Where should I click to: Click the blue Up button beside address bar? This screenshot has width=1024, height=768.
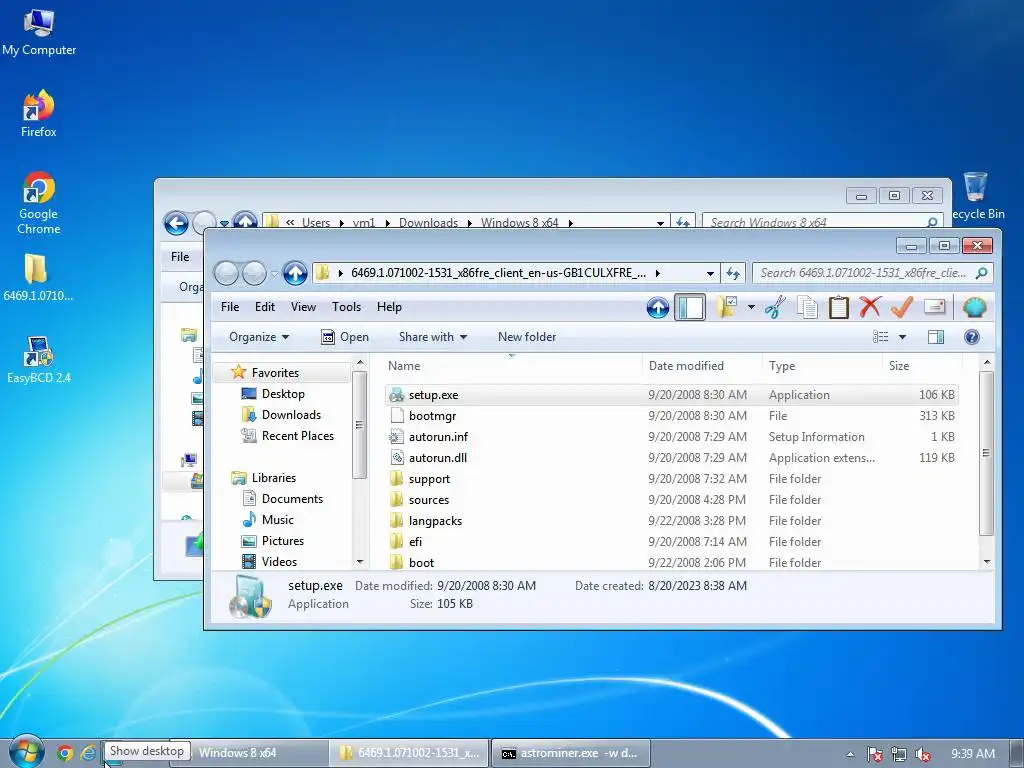(295, 273)
